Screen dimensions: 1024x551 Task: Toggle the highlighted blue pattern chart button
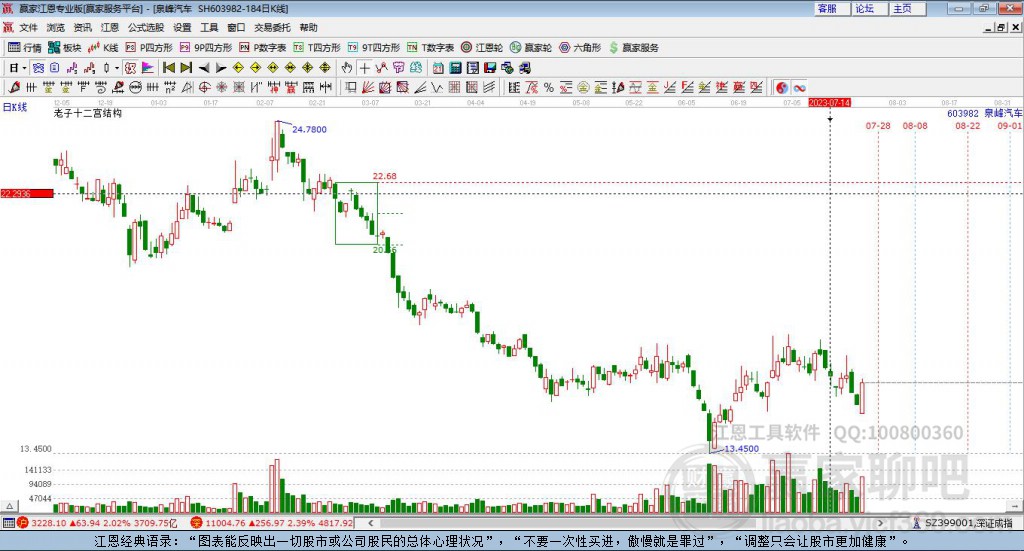click(x=38, y=68)
